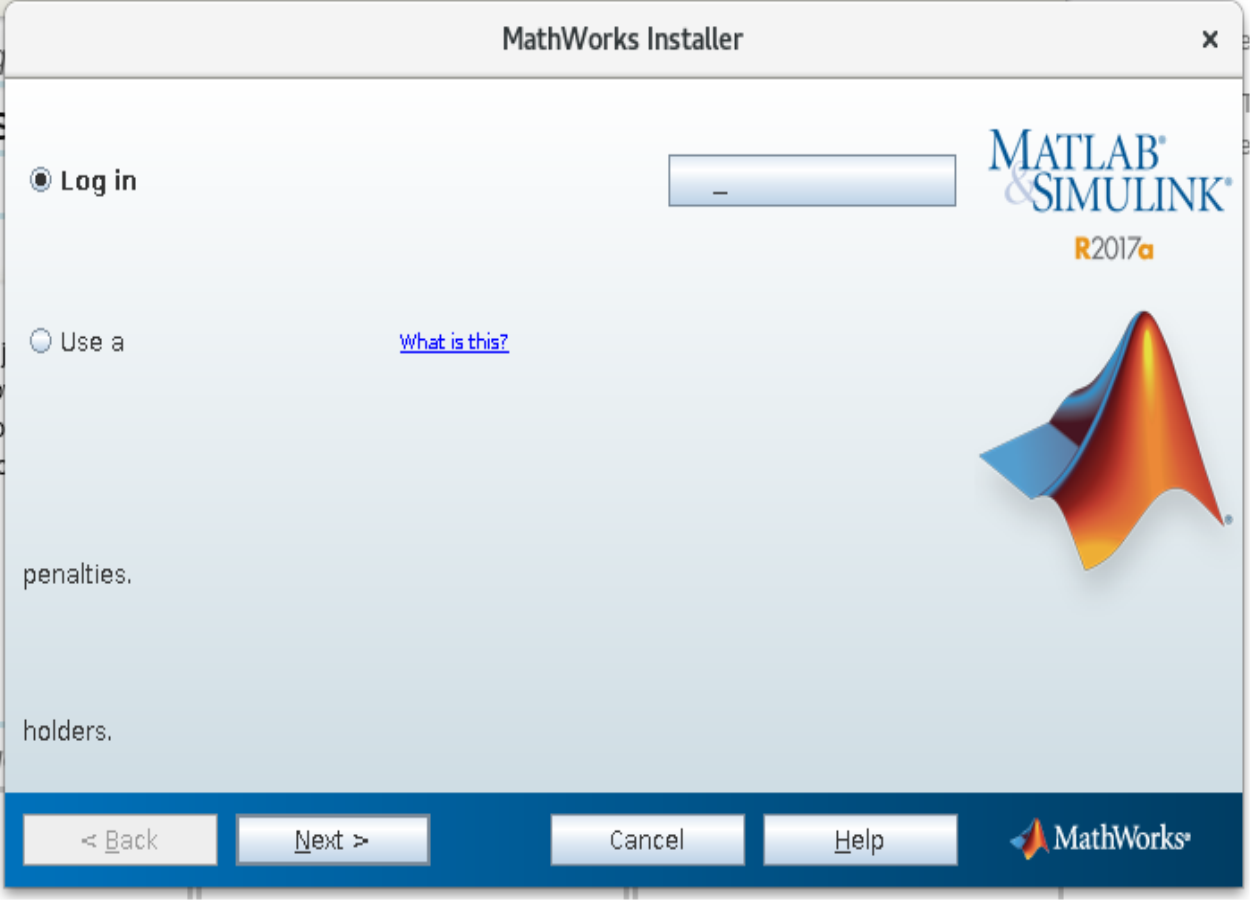Select the "Use a" radio option
Image resolution: width=1250 pixels, height=900 pixels.
pyautogui.click(x=40, y=342)
